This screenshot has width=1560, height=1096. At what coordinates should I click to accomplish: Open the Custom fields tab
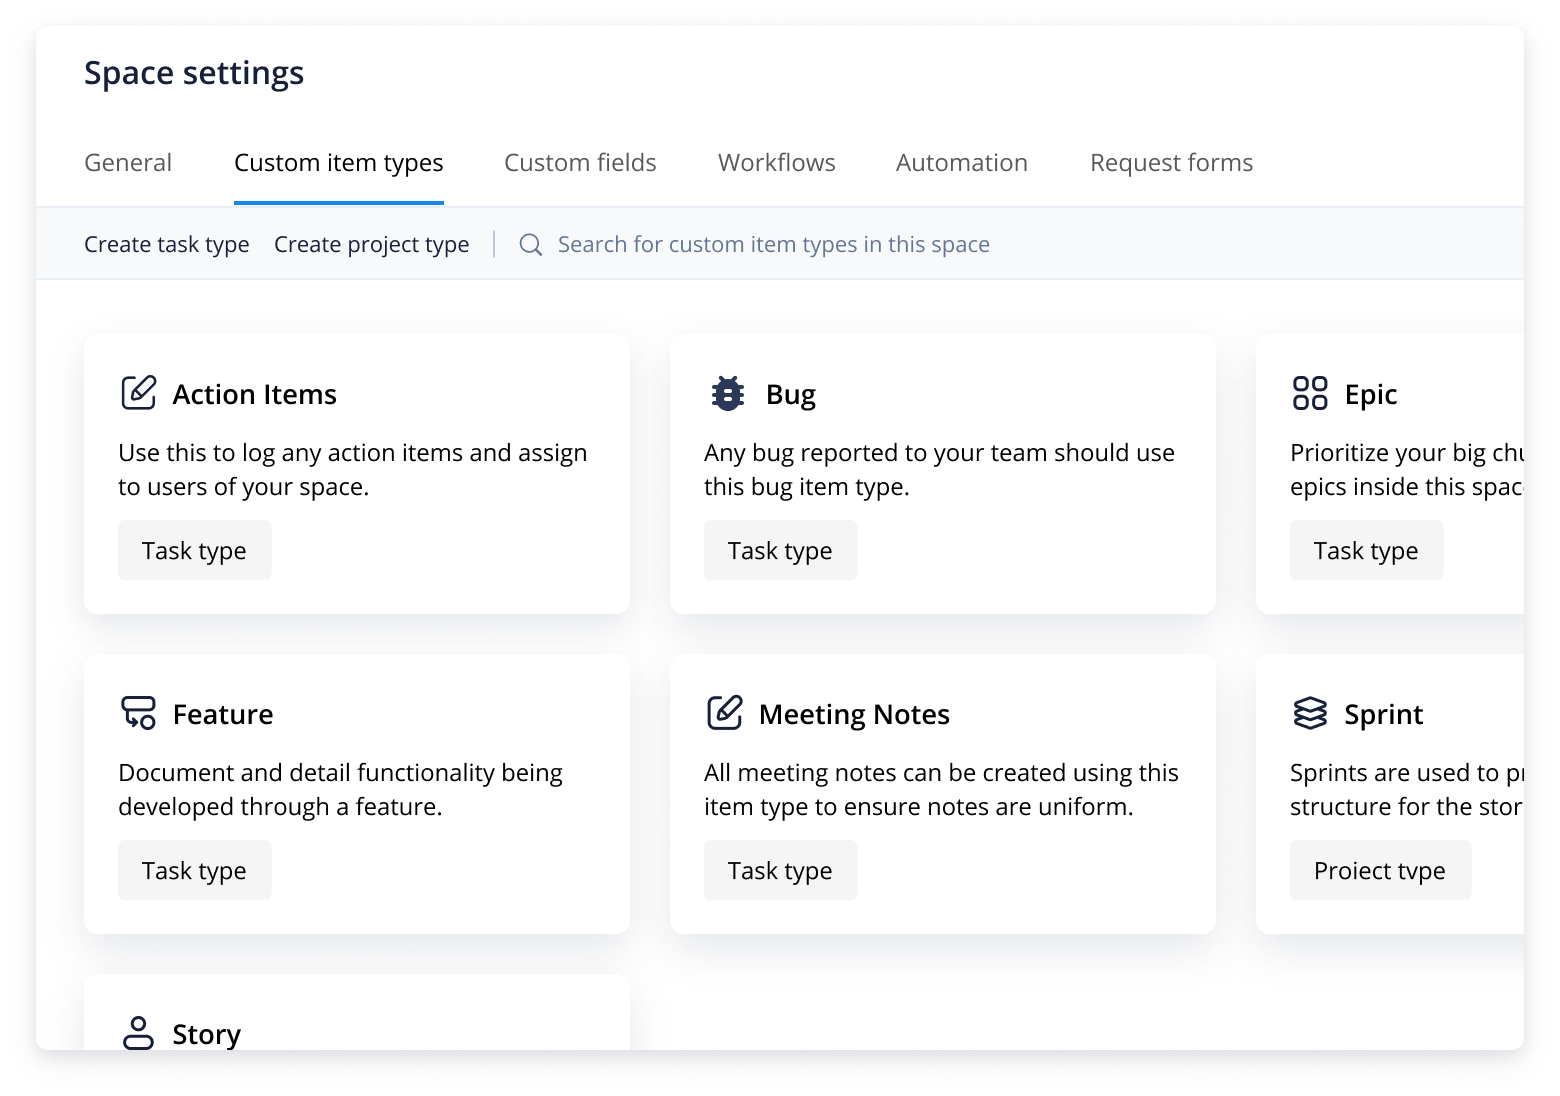click(x=580, y=162)
